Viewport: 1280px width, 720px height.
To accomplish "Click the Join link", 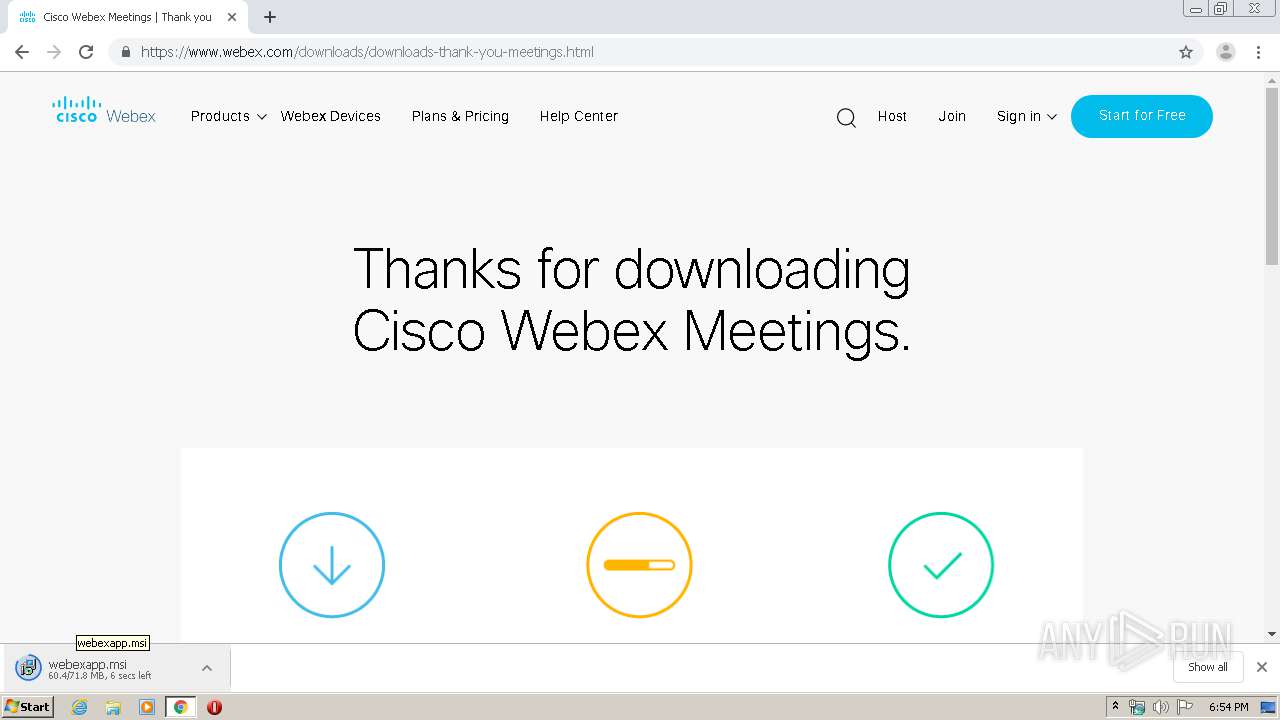I will point(952,116).
